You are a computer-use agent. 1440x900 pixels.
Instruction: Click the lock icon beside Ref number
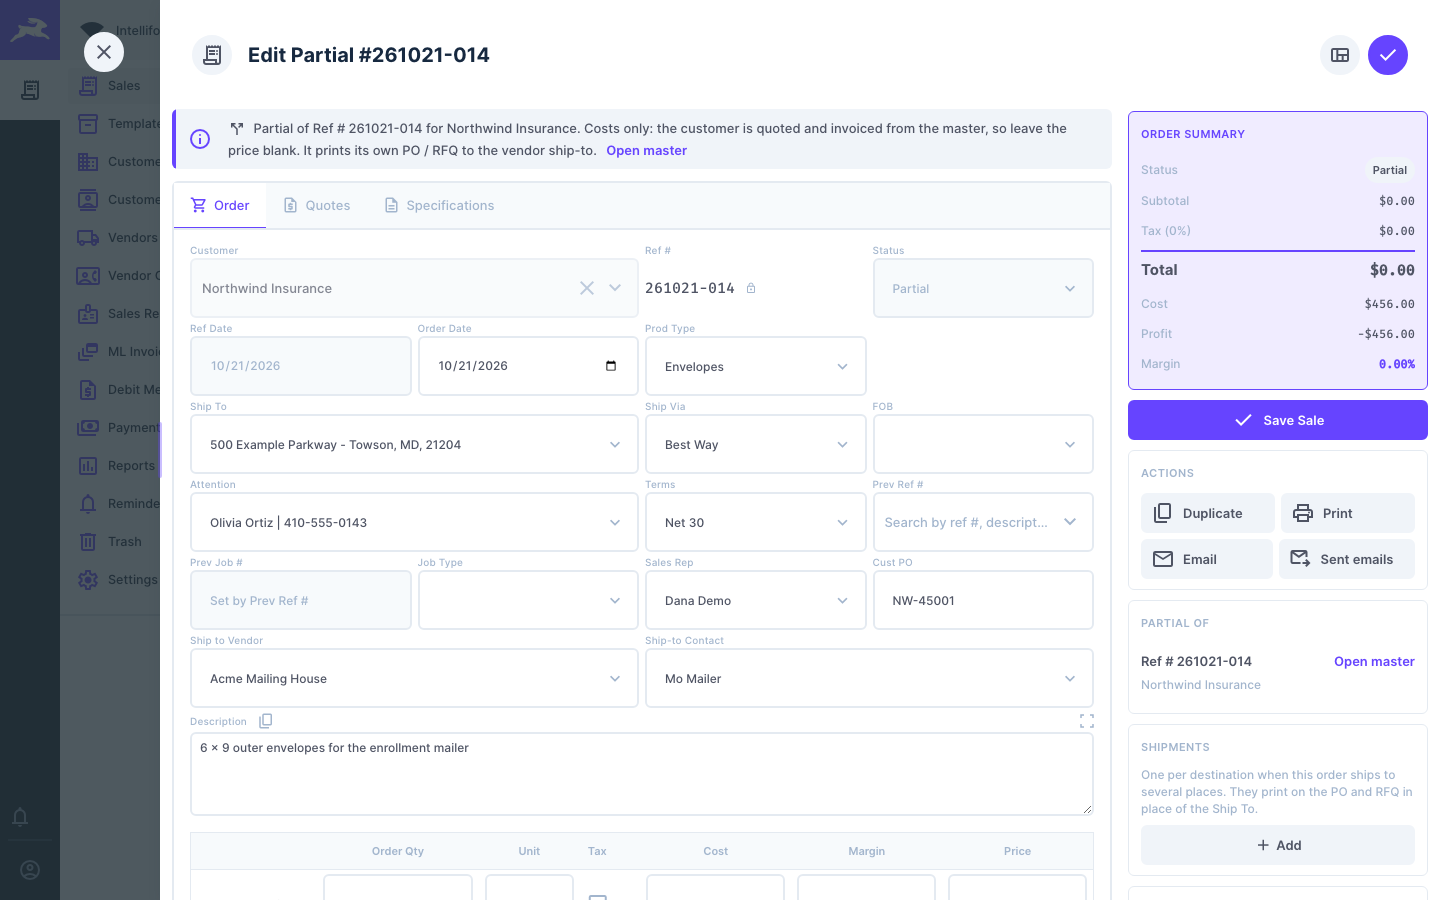pyautogui.click(x=751, y=288)
